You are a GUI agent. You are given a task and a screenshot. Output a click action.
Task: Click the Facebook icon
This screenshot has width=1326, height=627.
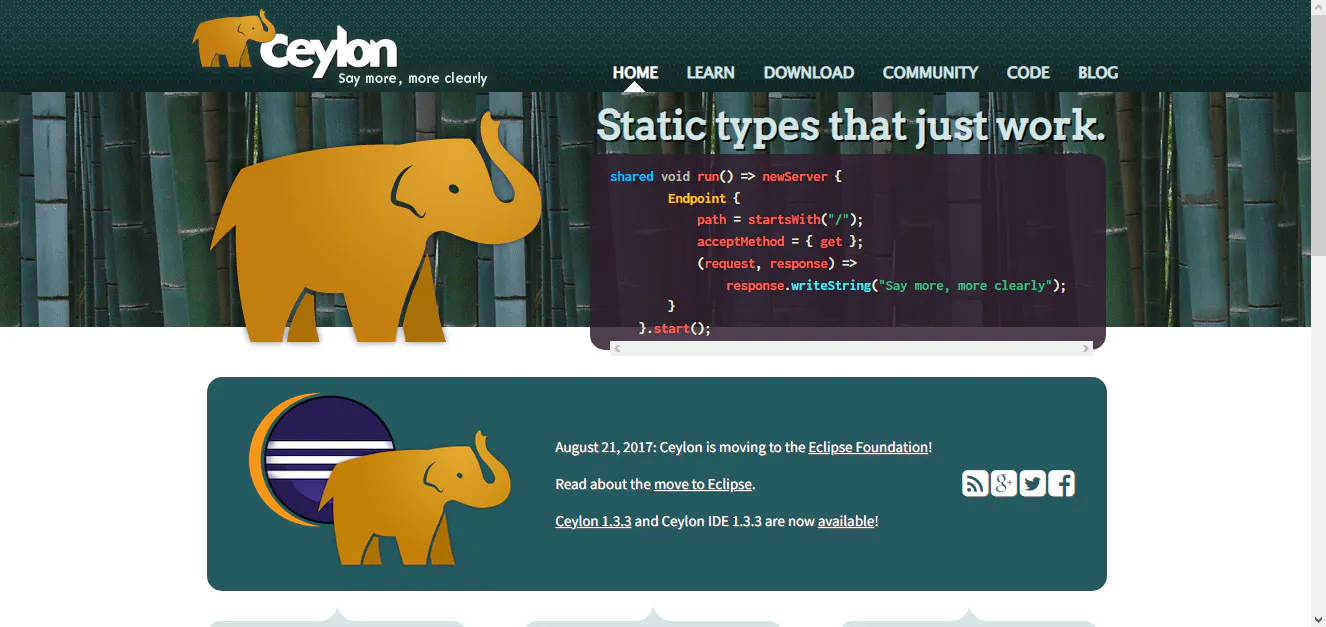[1061, 483]
